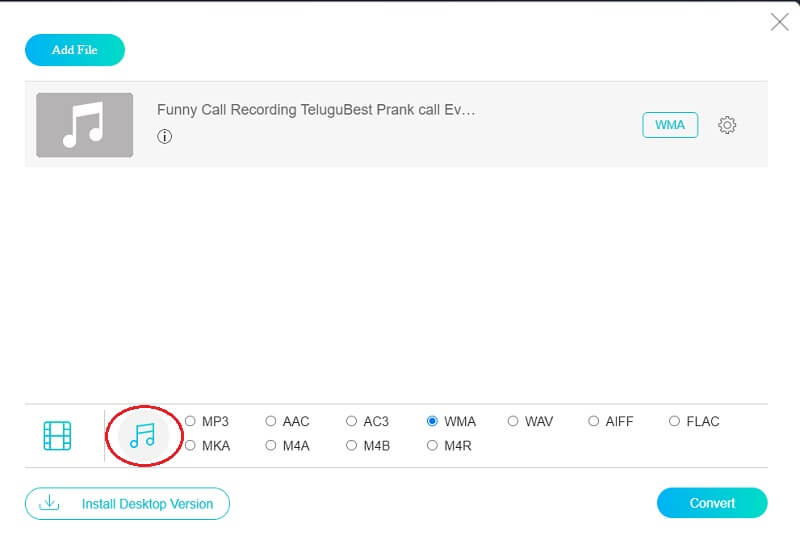
Task: Open settings gear for the audio file
Action: click(727, 125)
